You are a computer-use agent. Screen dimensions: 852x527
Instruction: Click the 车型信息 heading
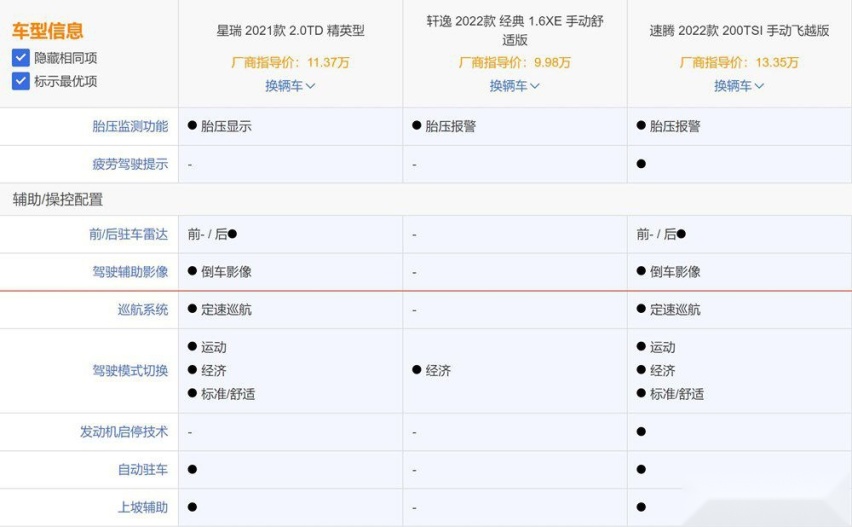coord(47,30)
